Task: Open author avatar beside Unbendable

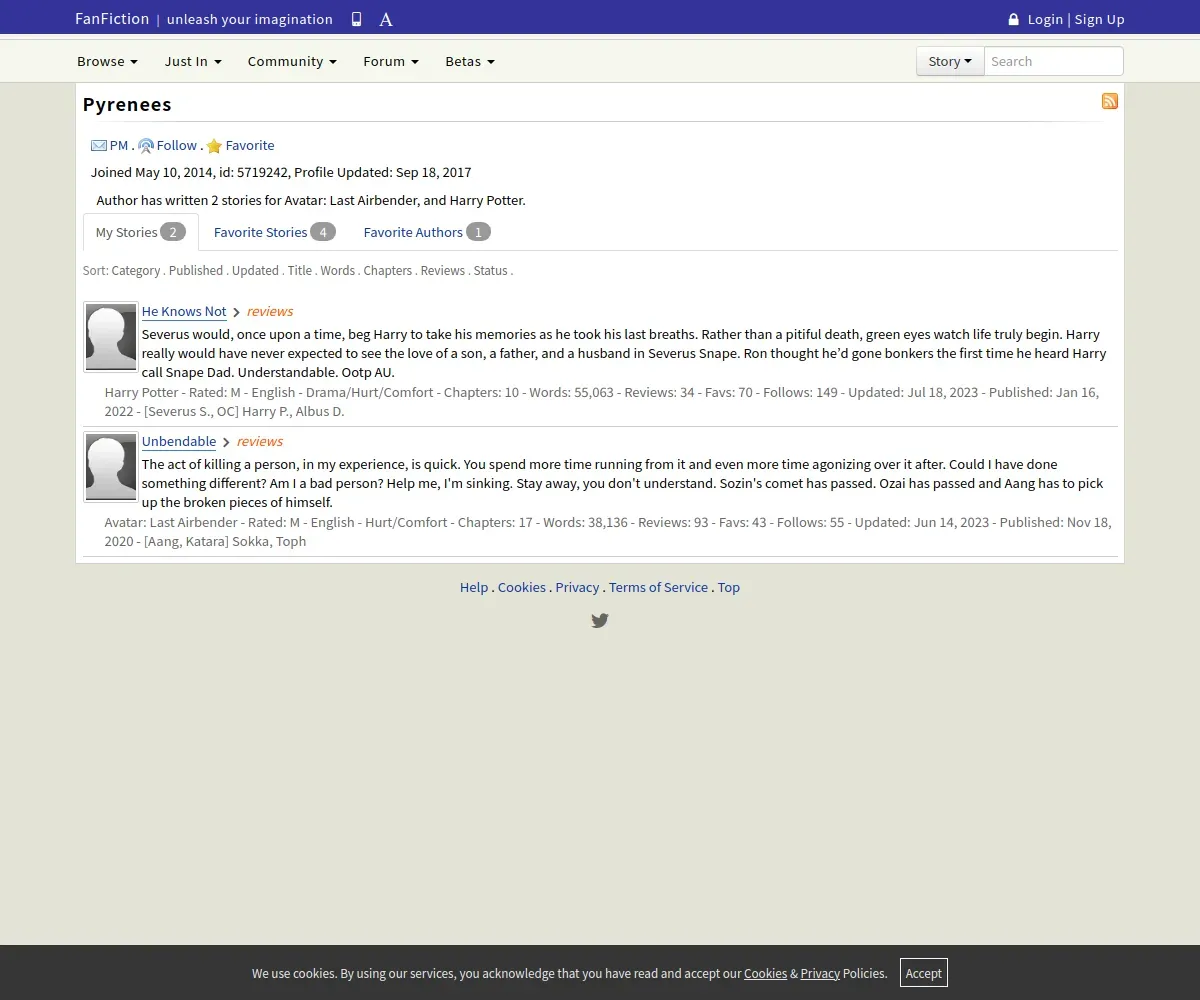Action: 110,467
